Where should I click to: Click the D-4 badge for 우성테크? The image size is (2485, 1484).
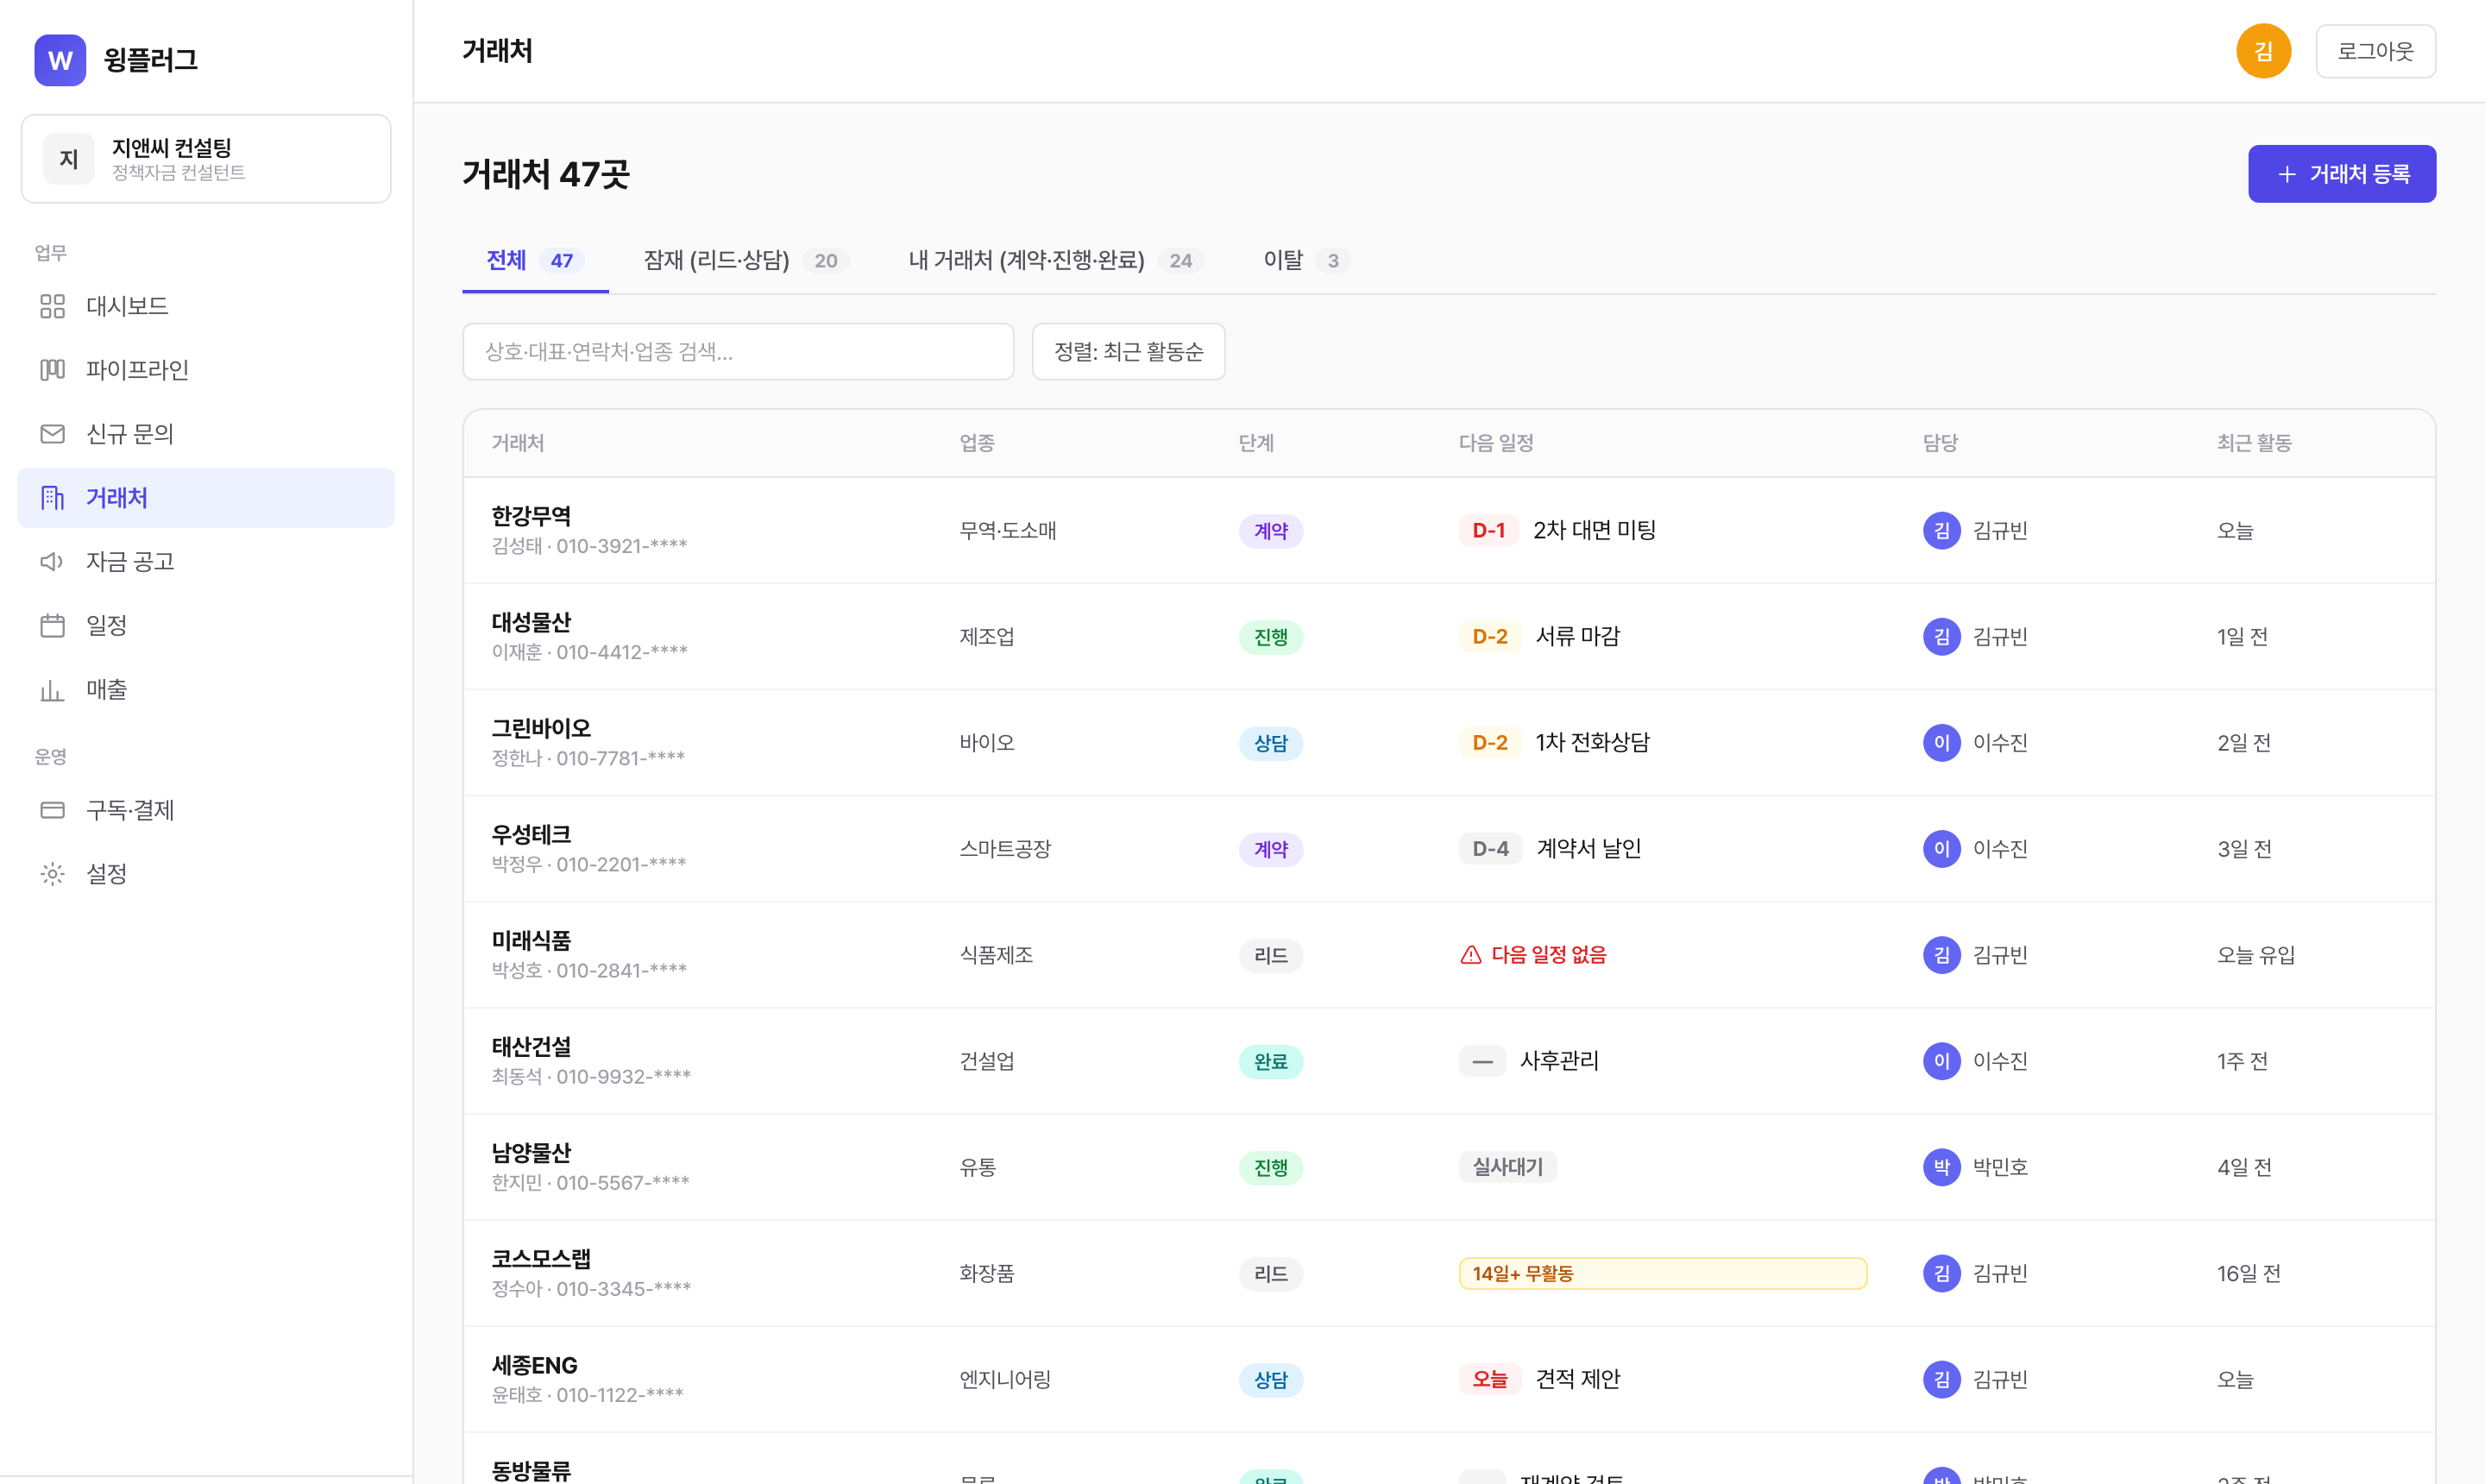point(1490,849)
